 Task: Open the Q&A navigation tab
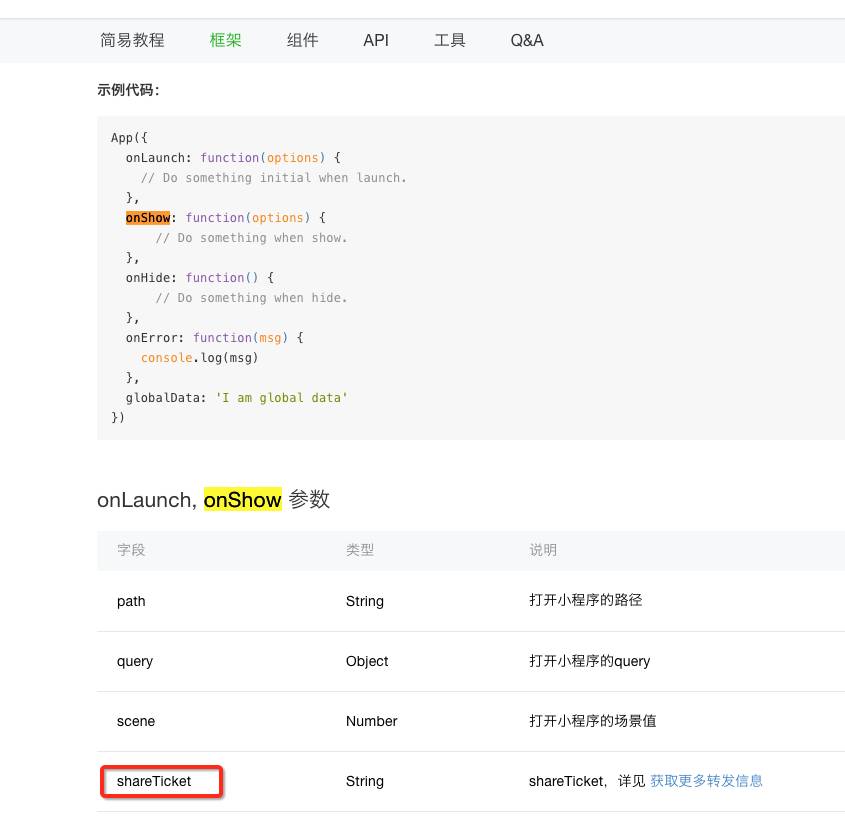pos(527,41)
